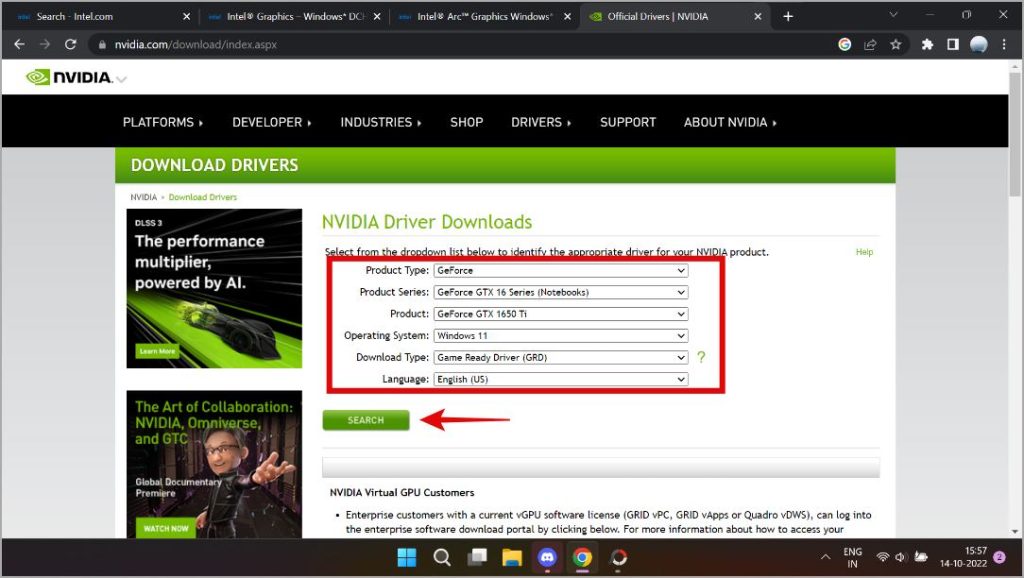Close the Official Drivers NVIDIA tab

pos(758,16)
